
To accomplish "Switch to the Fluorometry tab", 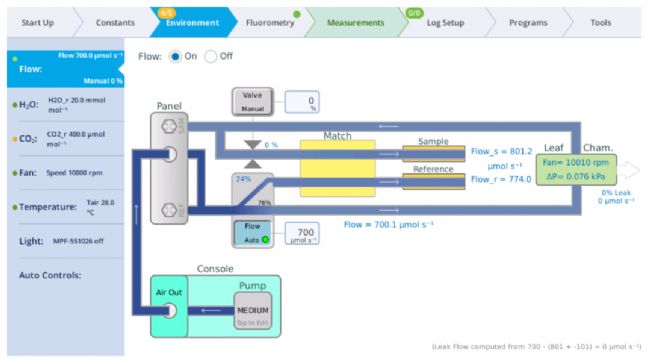I will [x=270, y=23].
